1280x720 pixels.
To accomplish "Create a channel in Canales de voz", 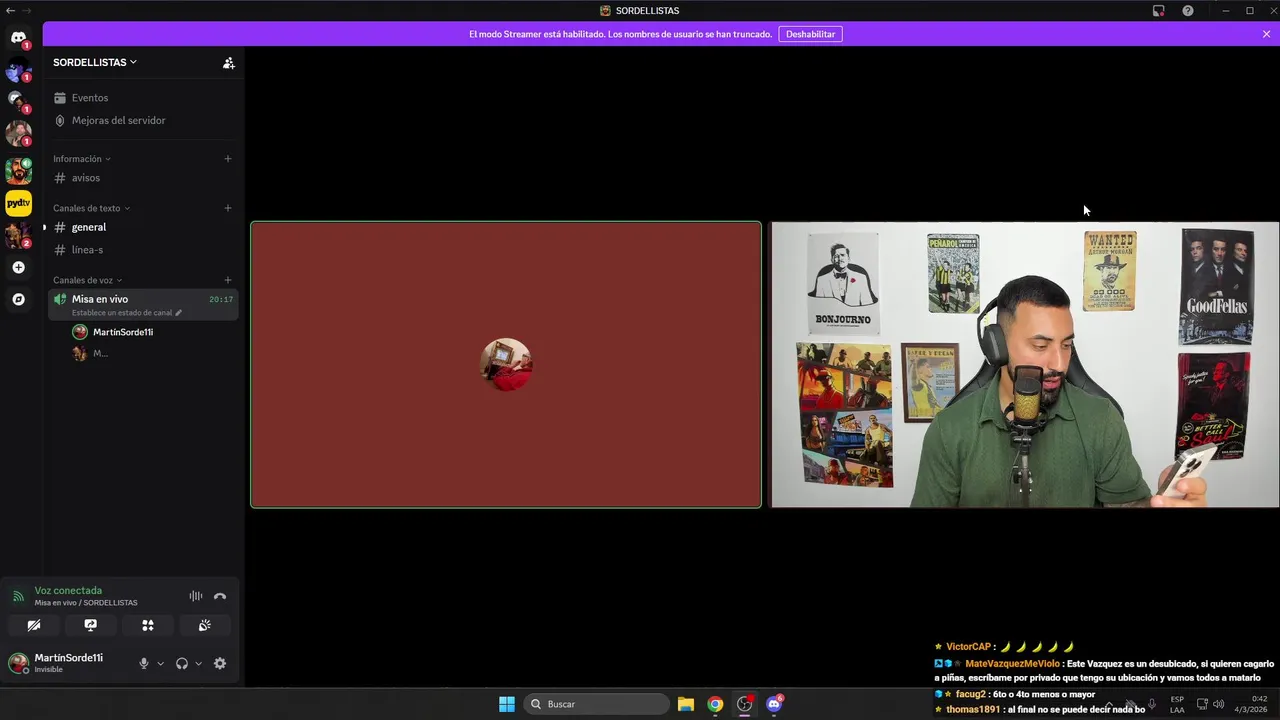I will point(228,280).
